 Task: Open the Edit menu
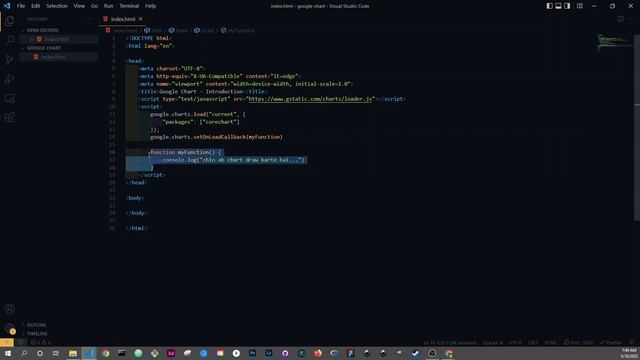coord(36,6)
